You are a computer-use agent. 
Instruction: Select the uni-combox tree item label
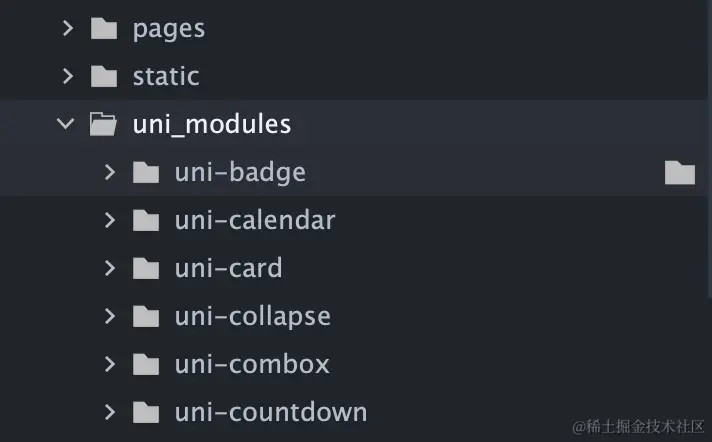[x=252, y=364]
